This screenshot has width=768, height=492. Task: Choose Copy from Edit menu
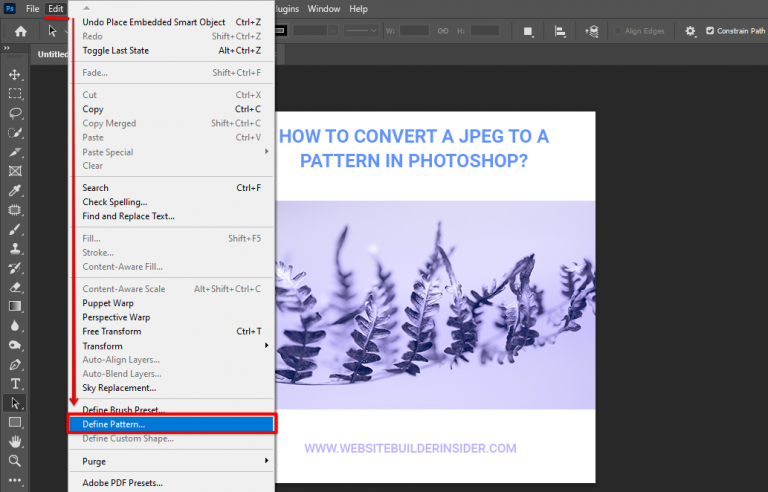click(x=171, y=109)
